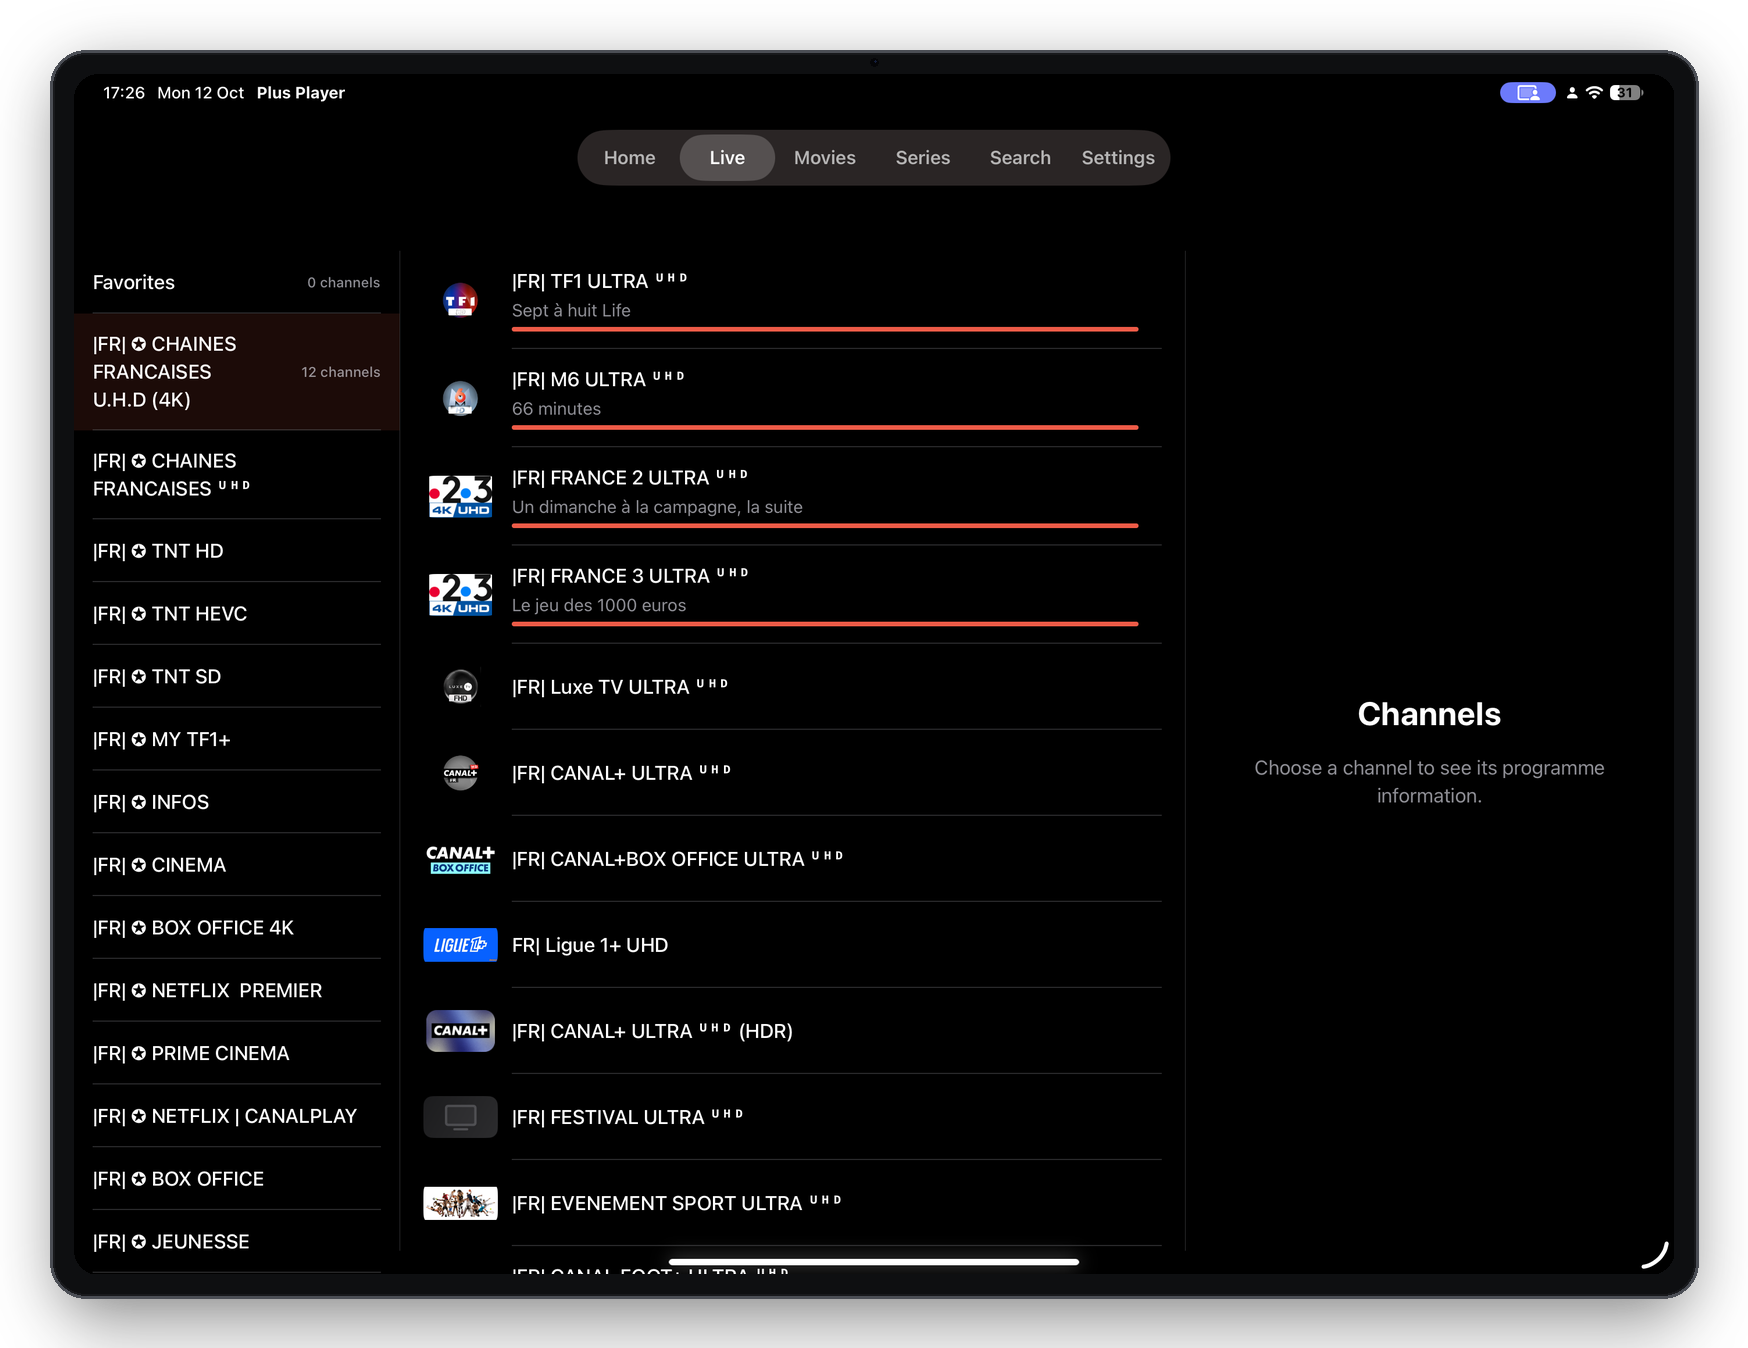Click the CANAL+ HDR channel logo

tap(460, 1031)
